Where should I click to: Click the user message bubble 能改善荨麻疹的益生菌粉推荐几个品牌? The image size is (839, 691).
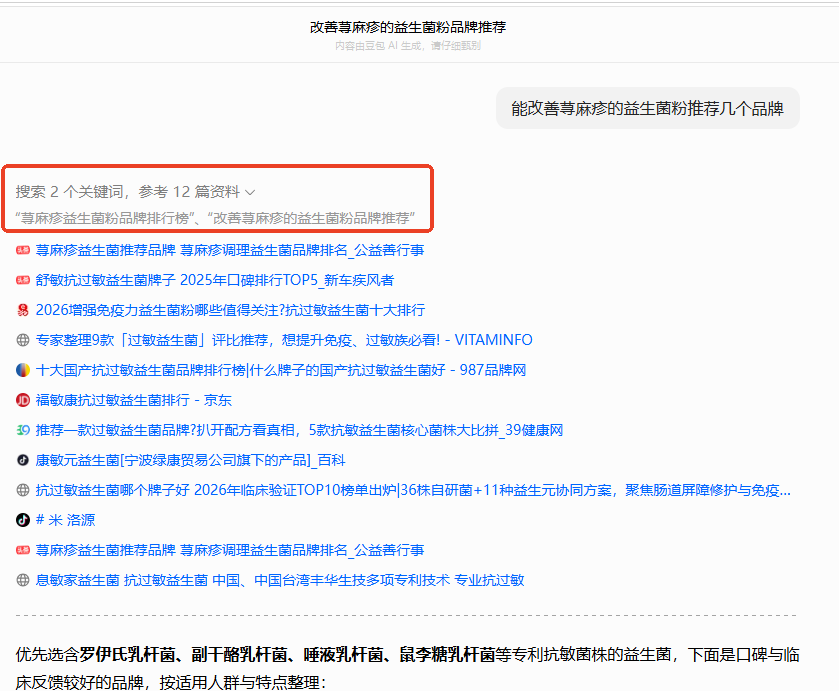[647, 108]
